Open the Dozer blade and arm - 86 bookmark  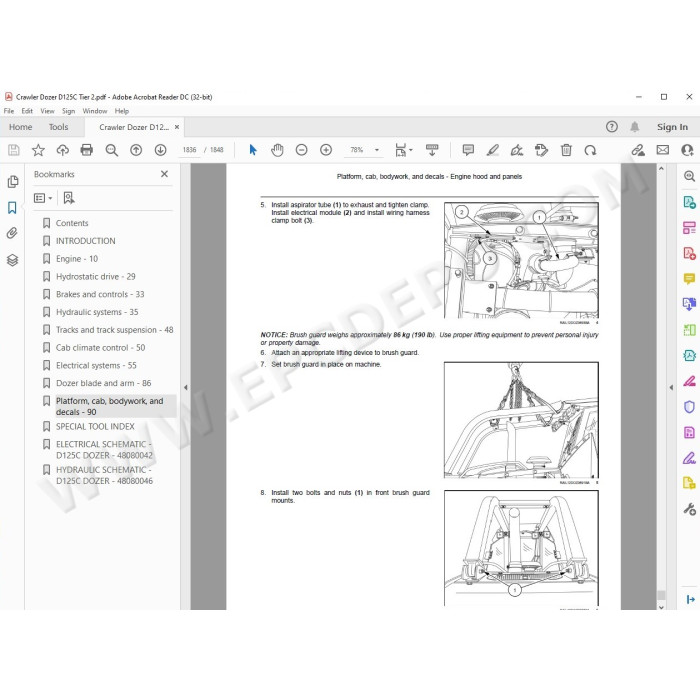(104, 383)
